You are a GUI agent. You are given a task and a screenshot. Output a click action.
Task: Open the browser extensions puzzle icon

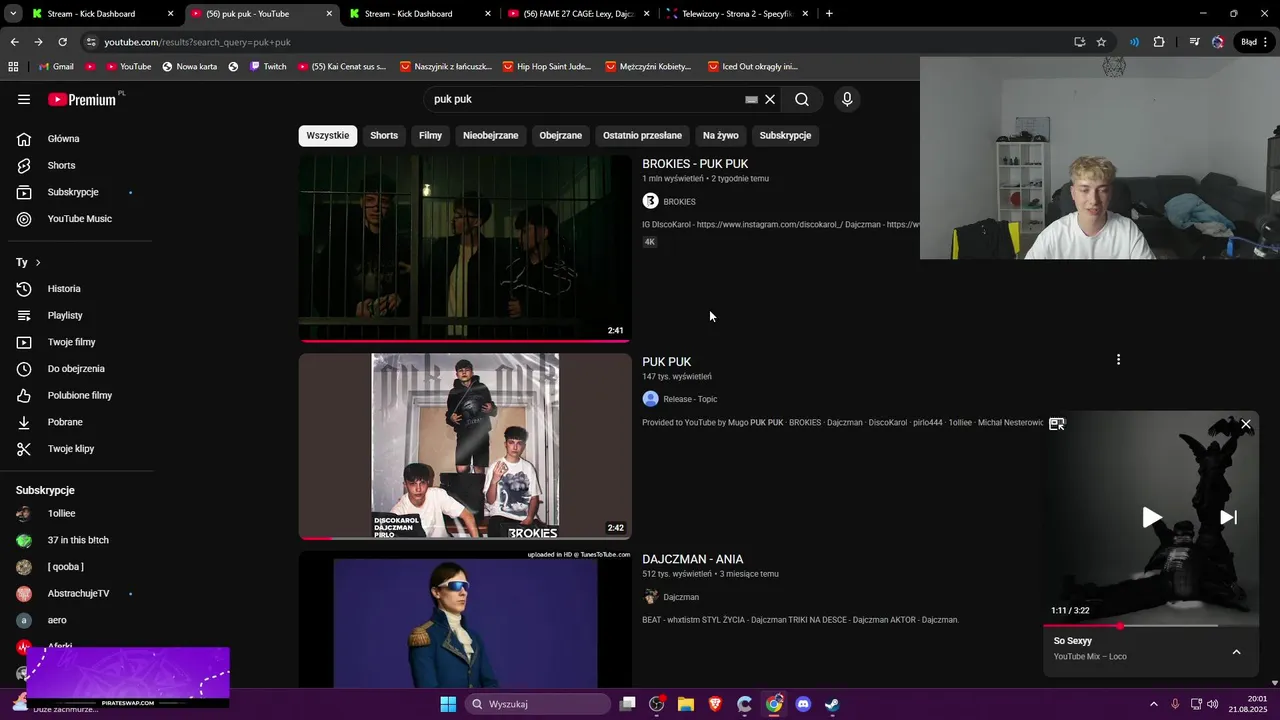1159,42
